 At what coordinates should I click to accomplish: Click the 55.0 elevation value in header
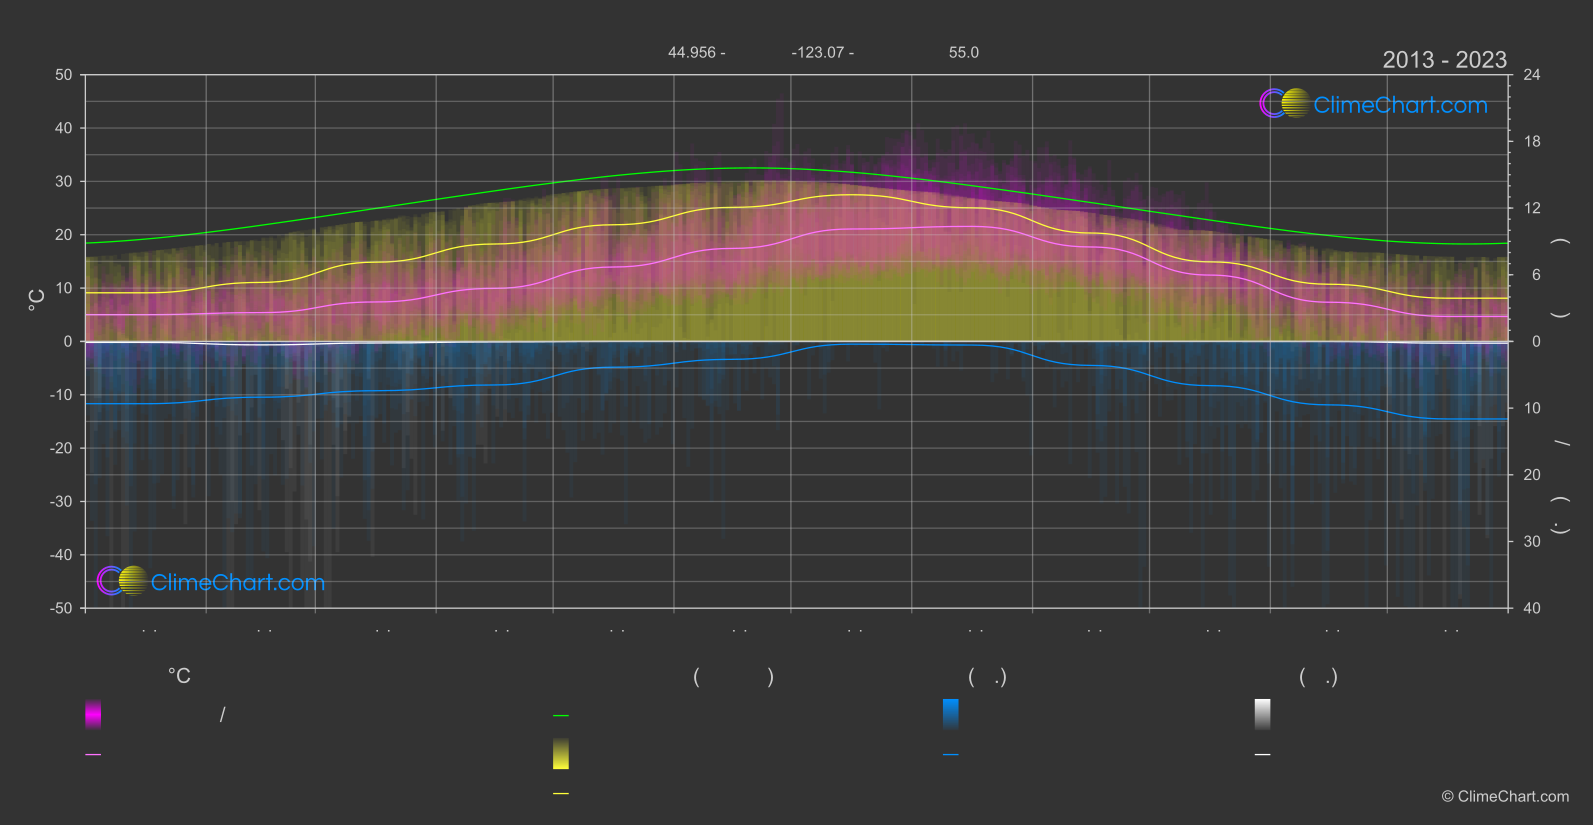point(964,53)
